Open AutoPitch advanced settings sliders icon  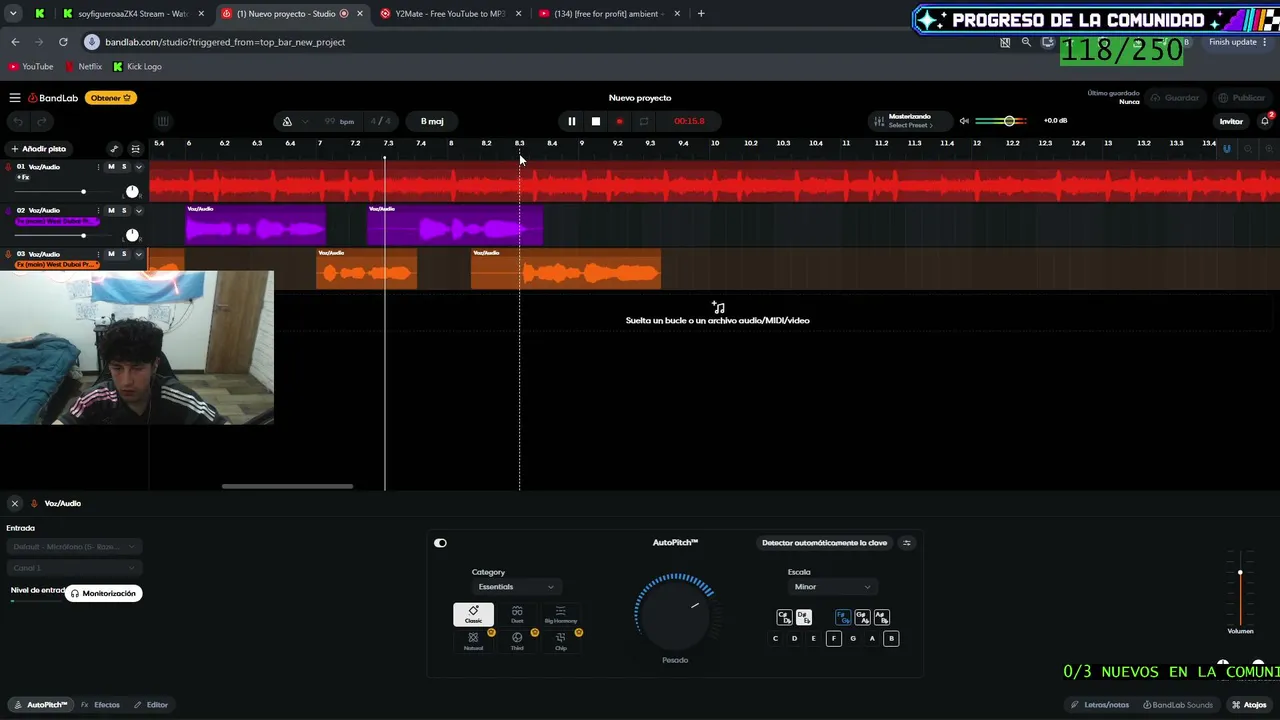click(x=907, y=543)
